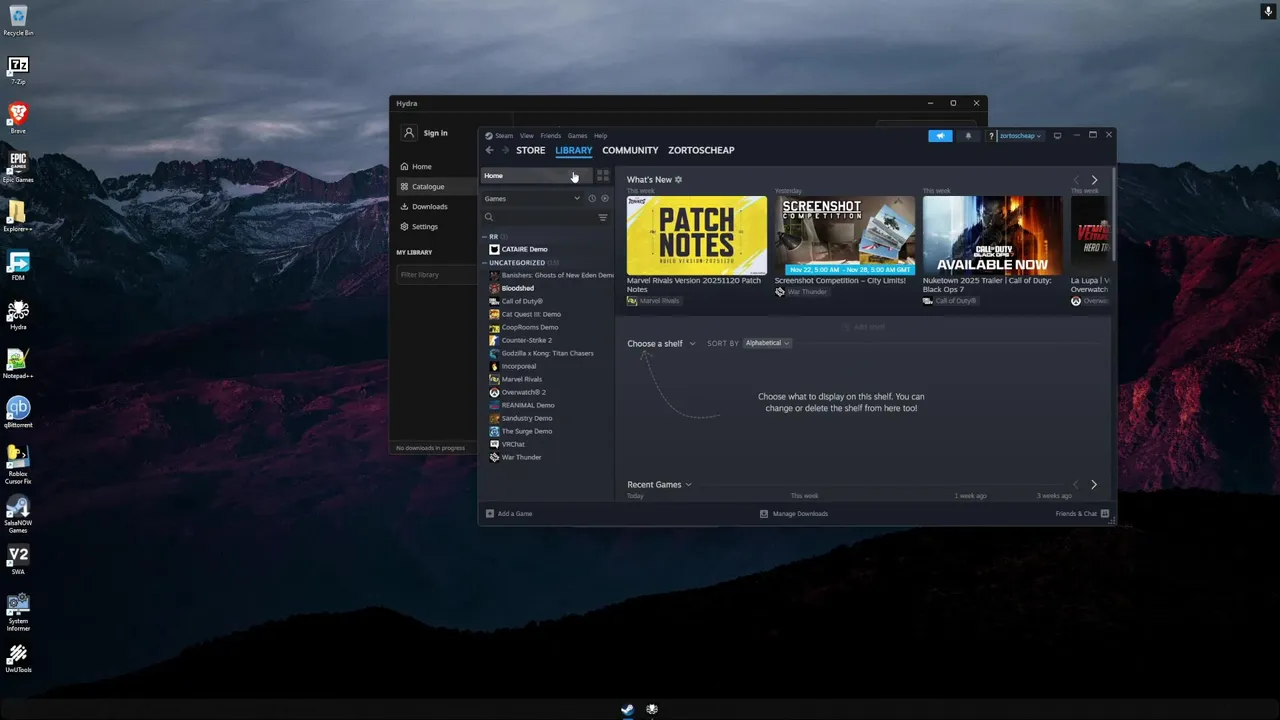Image resolution: width=1280 pixels, height=720 pixels.
Task: Click the Filter library field in Hydra
Action: pyautogui.click(x=436, y=275)
